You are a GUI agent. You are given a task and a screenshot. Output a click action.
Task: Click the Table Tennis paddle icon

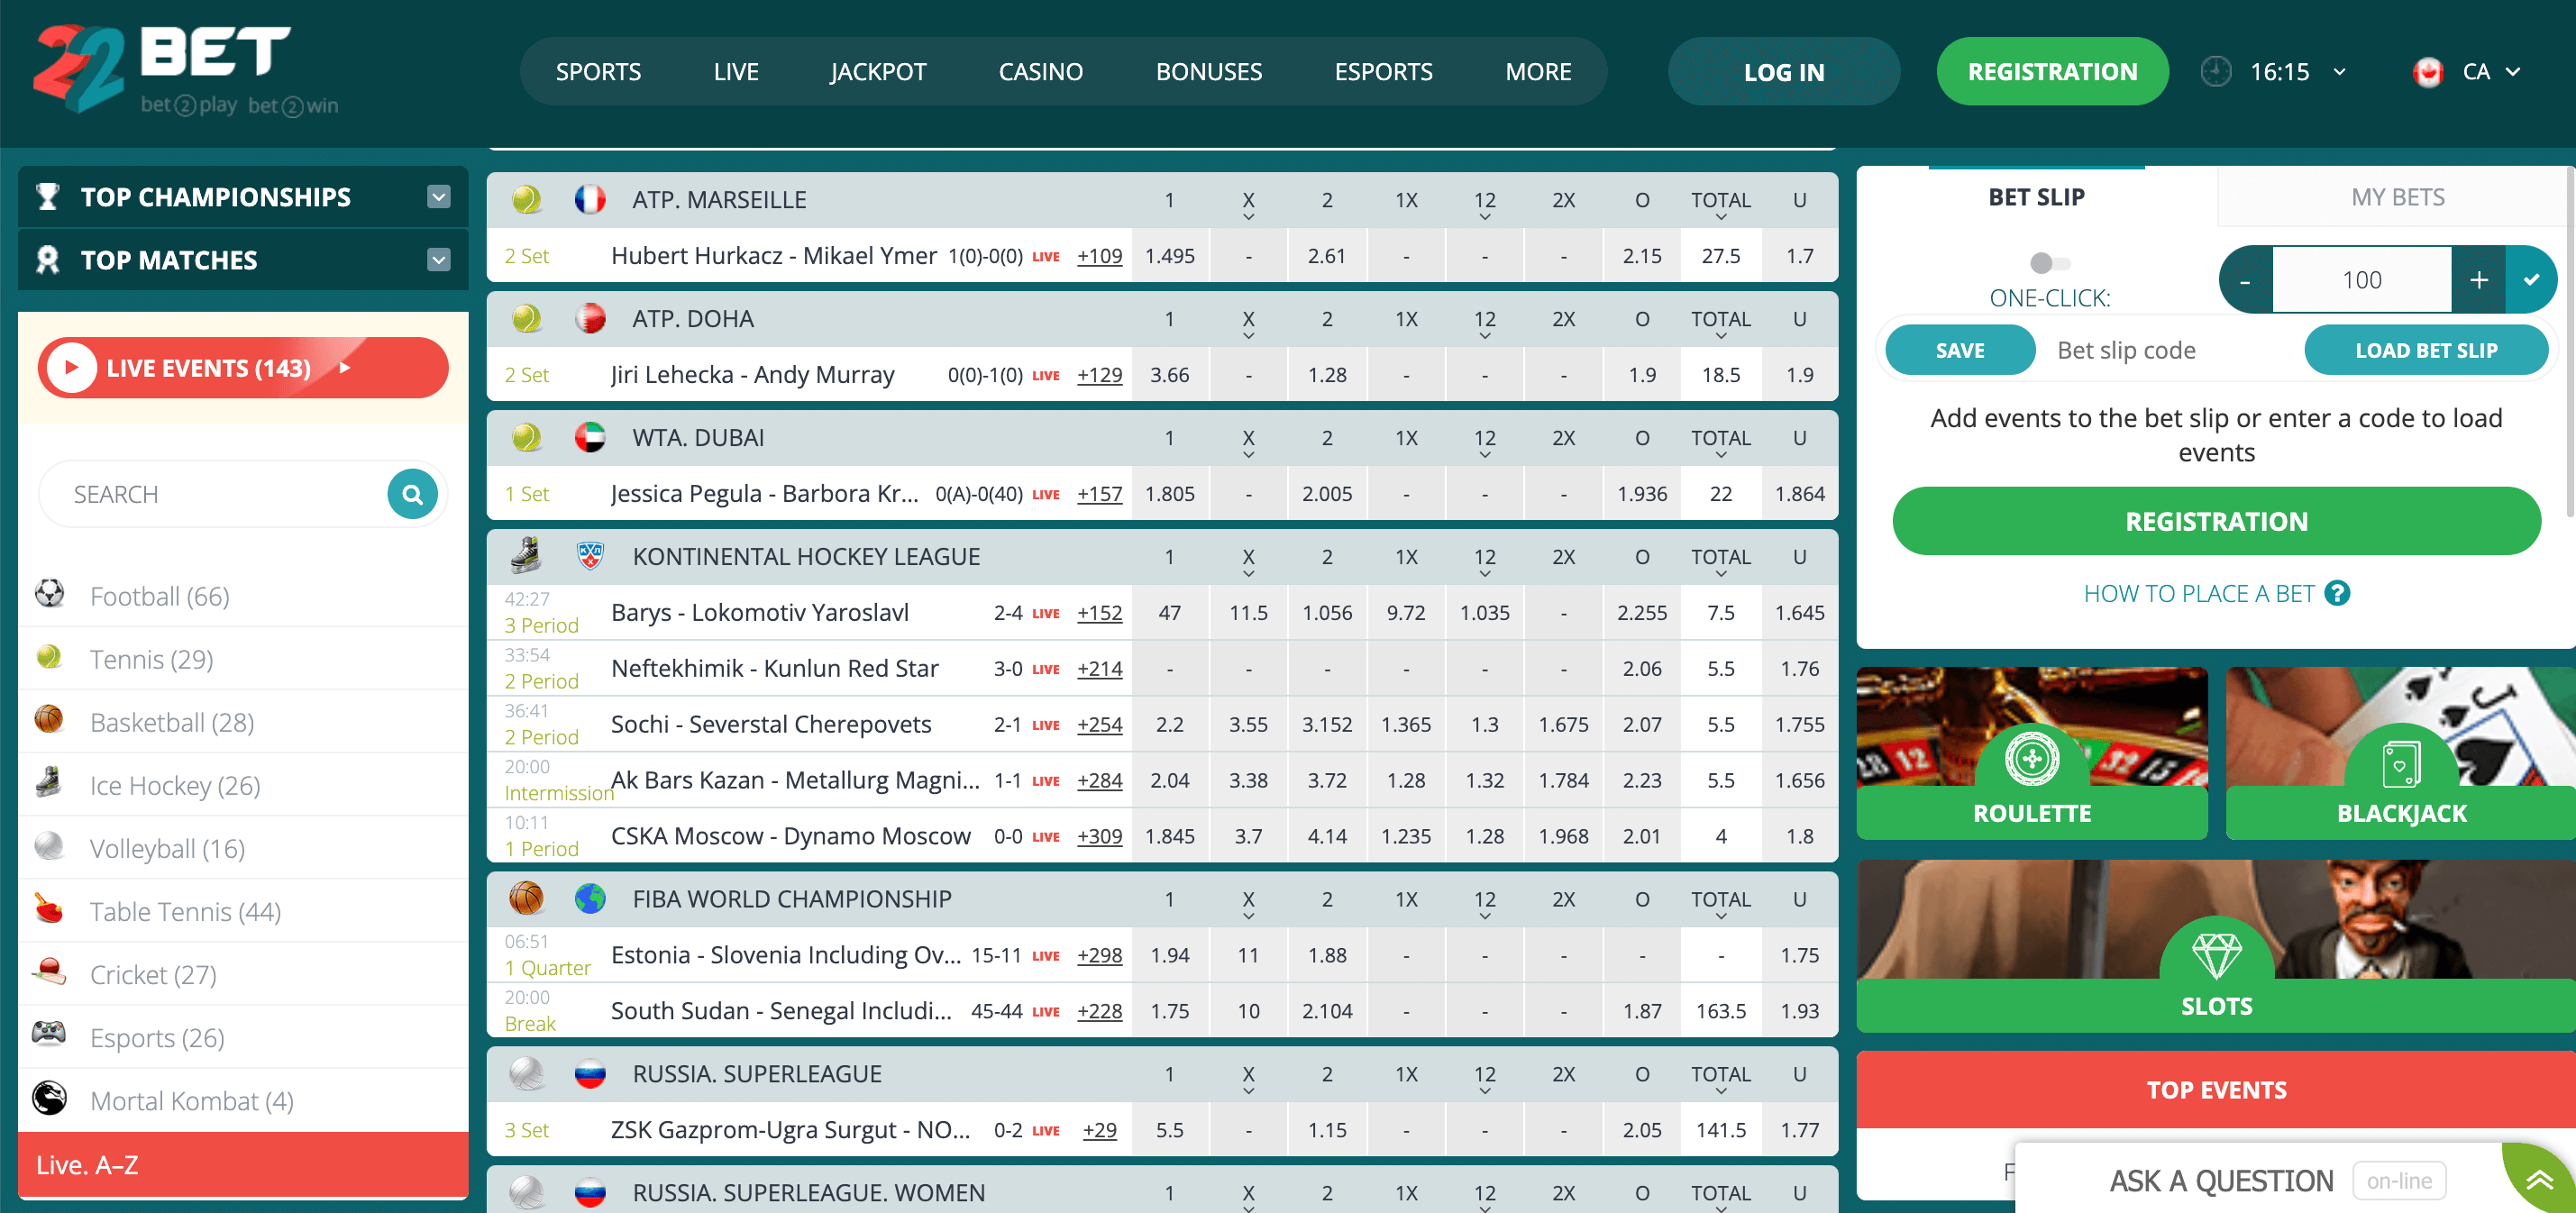[49, 909]
